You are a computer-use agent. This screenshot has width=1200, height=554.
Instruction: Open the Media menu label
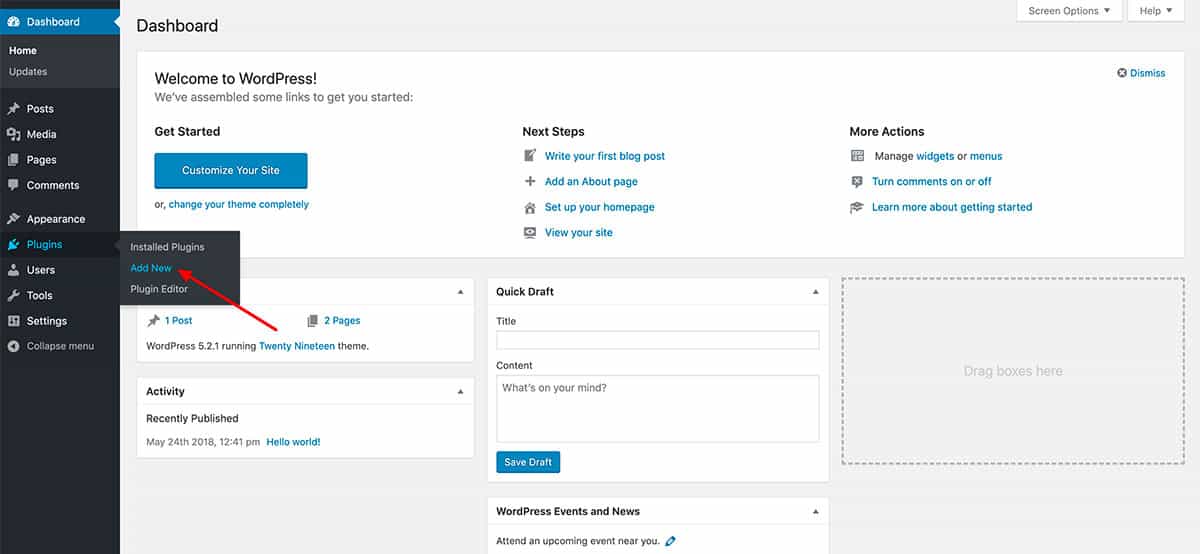point(42,134)
